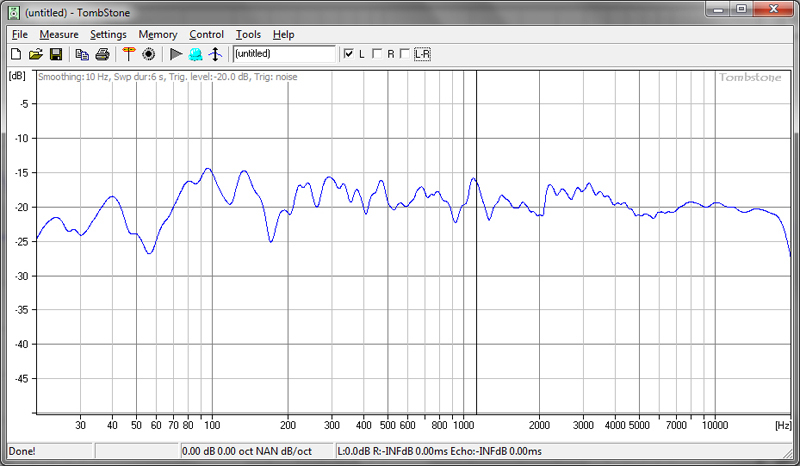The image size is (800, 466).
Task: Enable the R channel checkbox
Action: click(377, 54)
